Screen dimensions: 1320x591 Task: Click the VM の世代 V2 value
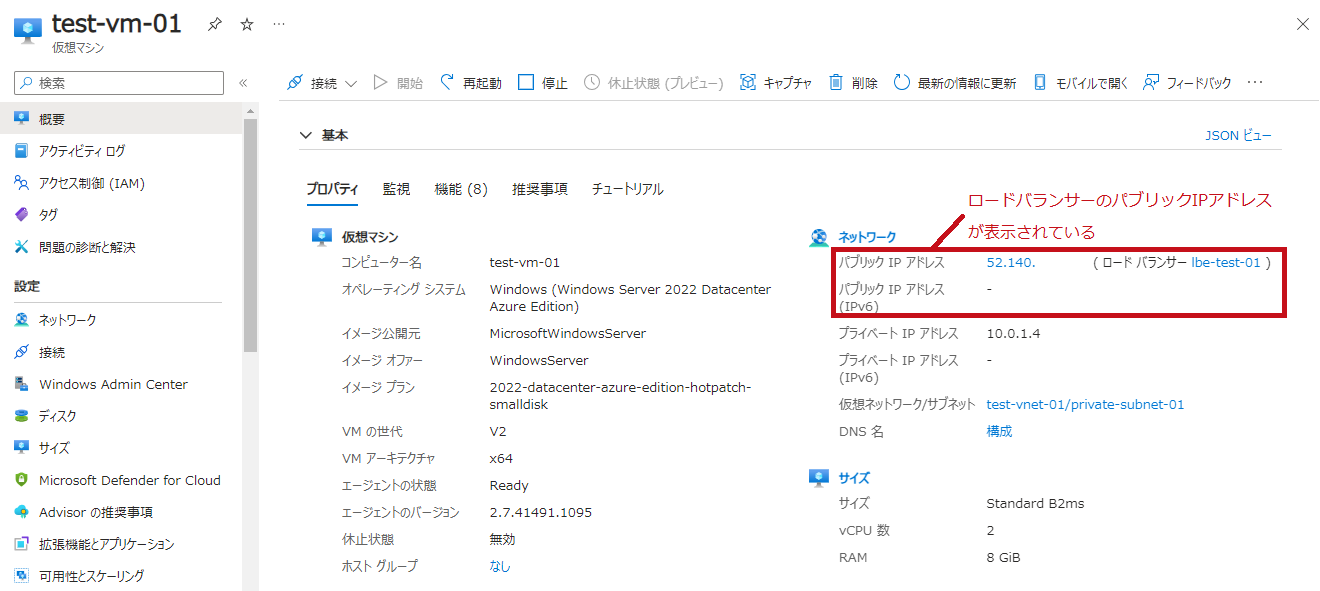(x=498, y=432)
